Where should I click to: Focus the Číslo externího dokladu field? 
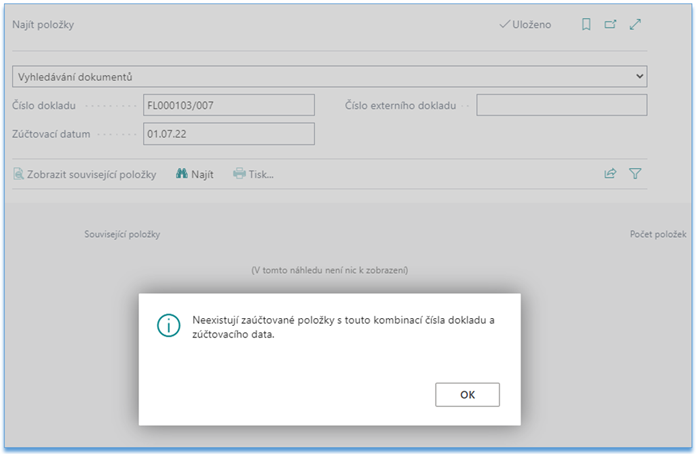pos(561,105)
